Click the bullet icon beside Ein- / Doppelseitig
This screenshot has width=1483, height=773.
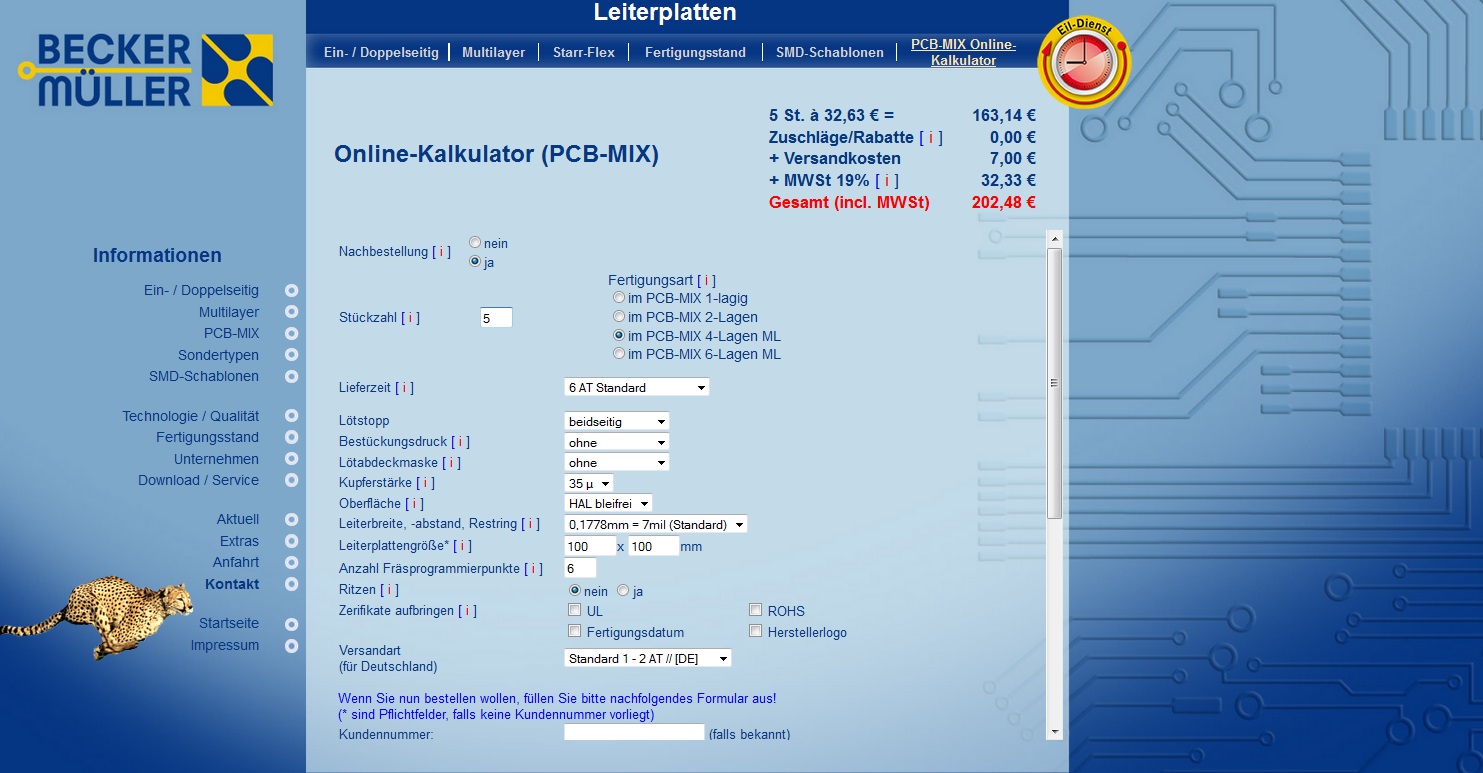pos(291,291)
